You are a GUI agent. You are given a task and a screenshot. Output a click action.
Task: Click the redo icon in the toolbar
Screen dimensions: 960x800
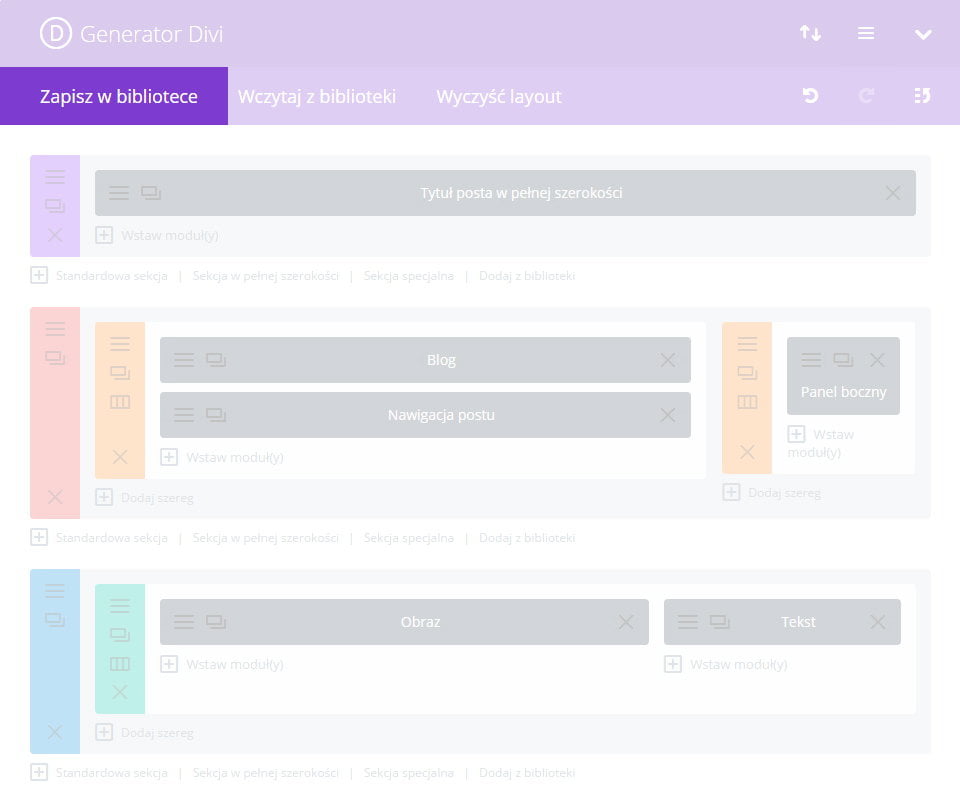point(866,96)
